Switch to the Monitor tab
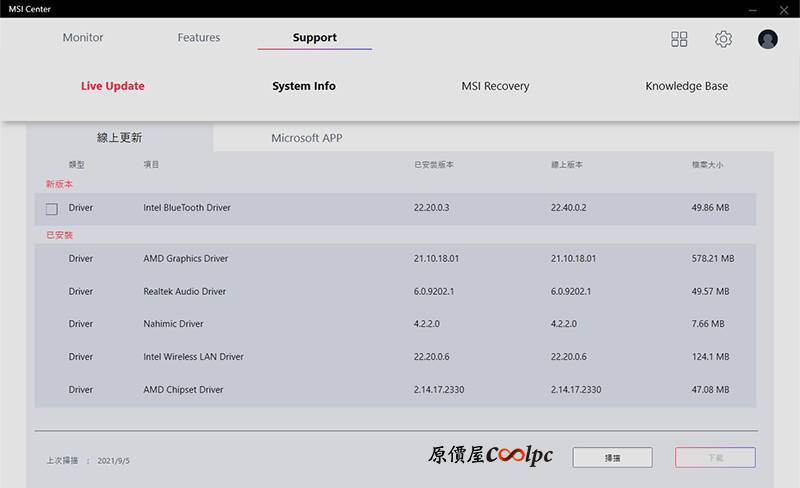Screen dimensions: 800x488 [83, 37]
